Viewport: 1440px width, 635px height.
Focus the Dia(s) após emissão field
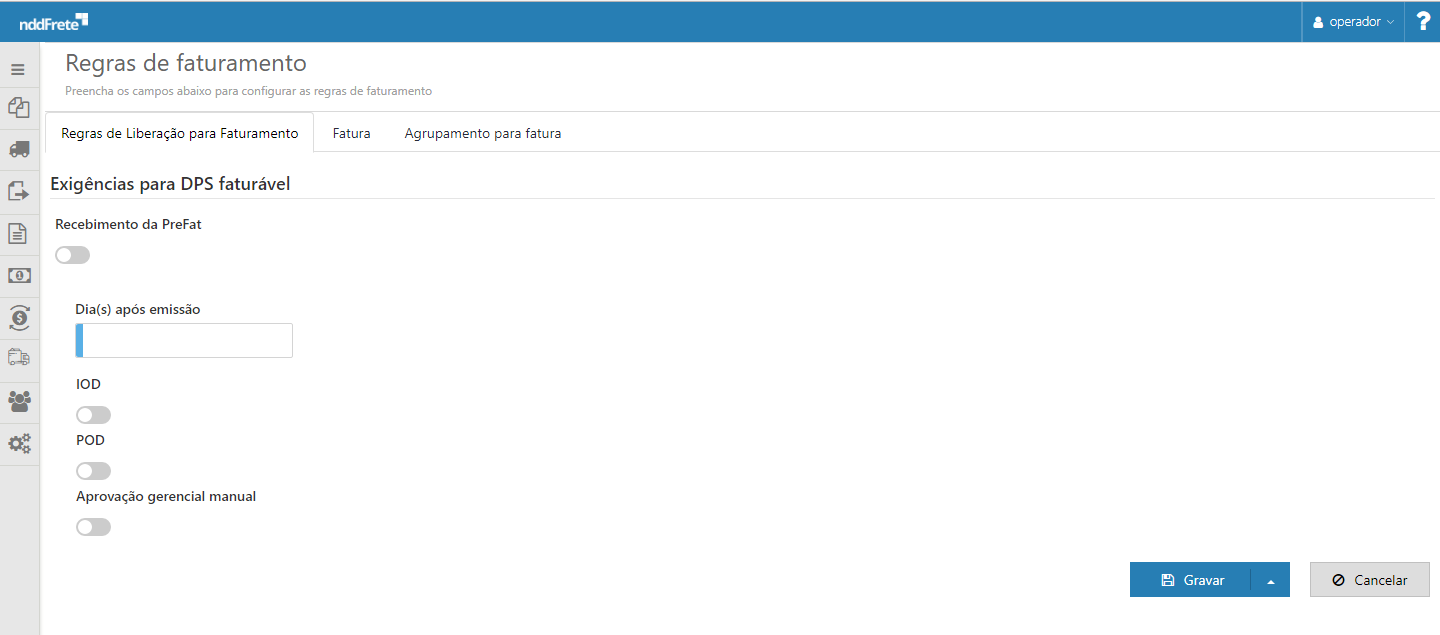point(184,341)
